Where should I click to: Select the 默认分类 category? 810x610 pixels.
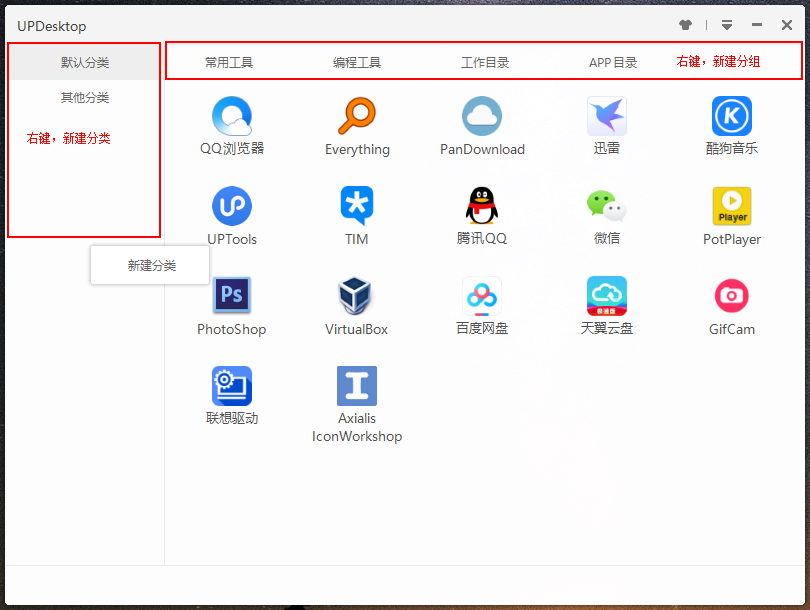[x=85, y=62]
